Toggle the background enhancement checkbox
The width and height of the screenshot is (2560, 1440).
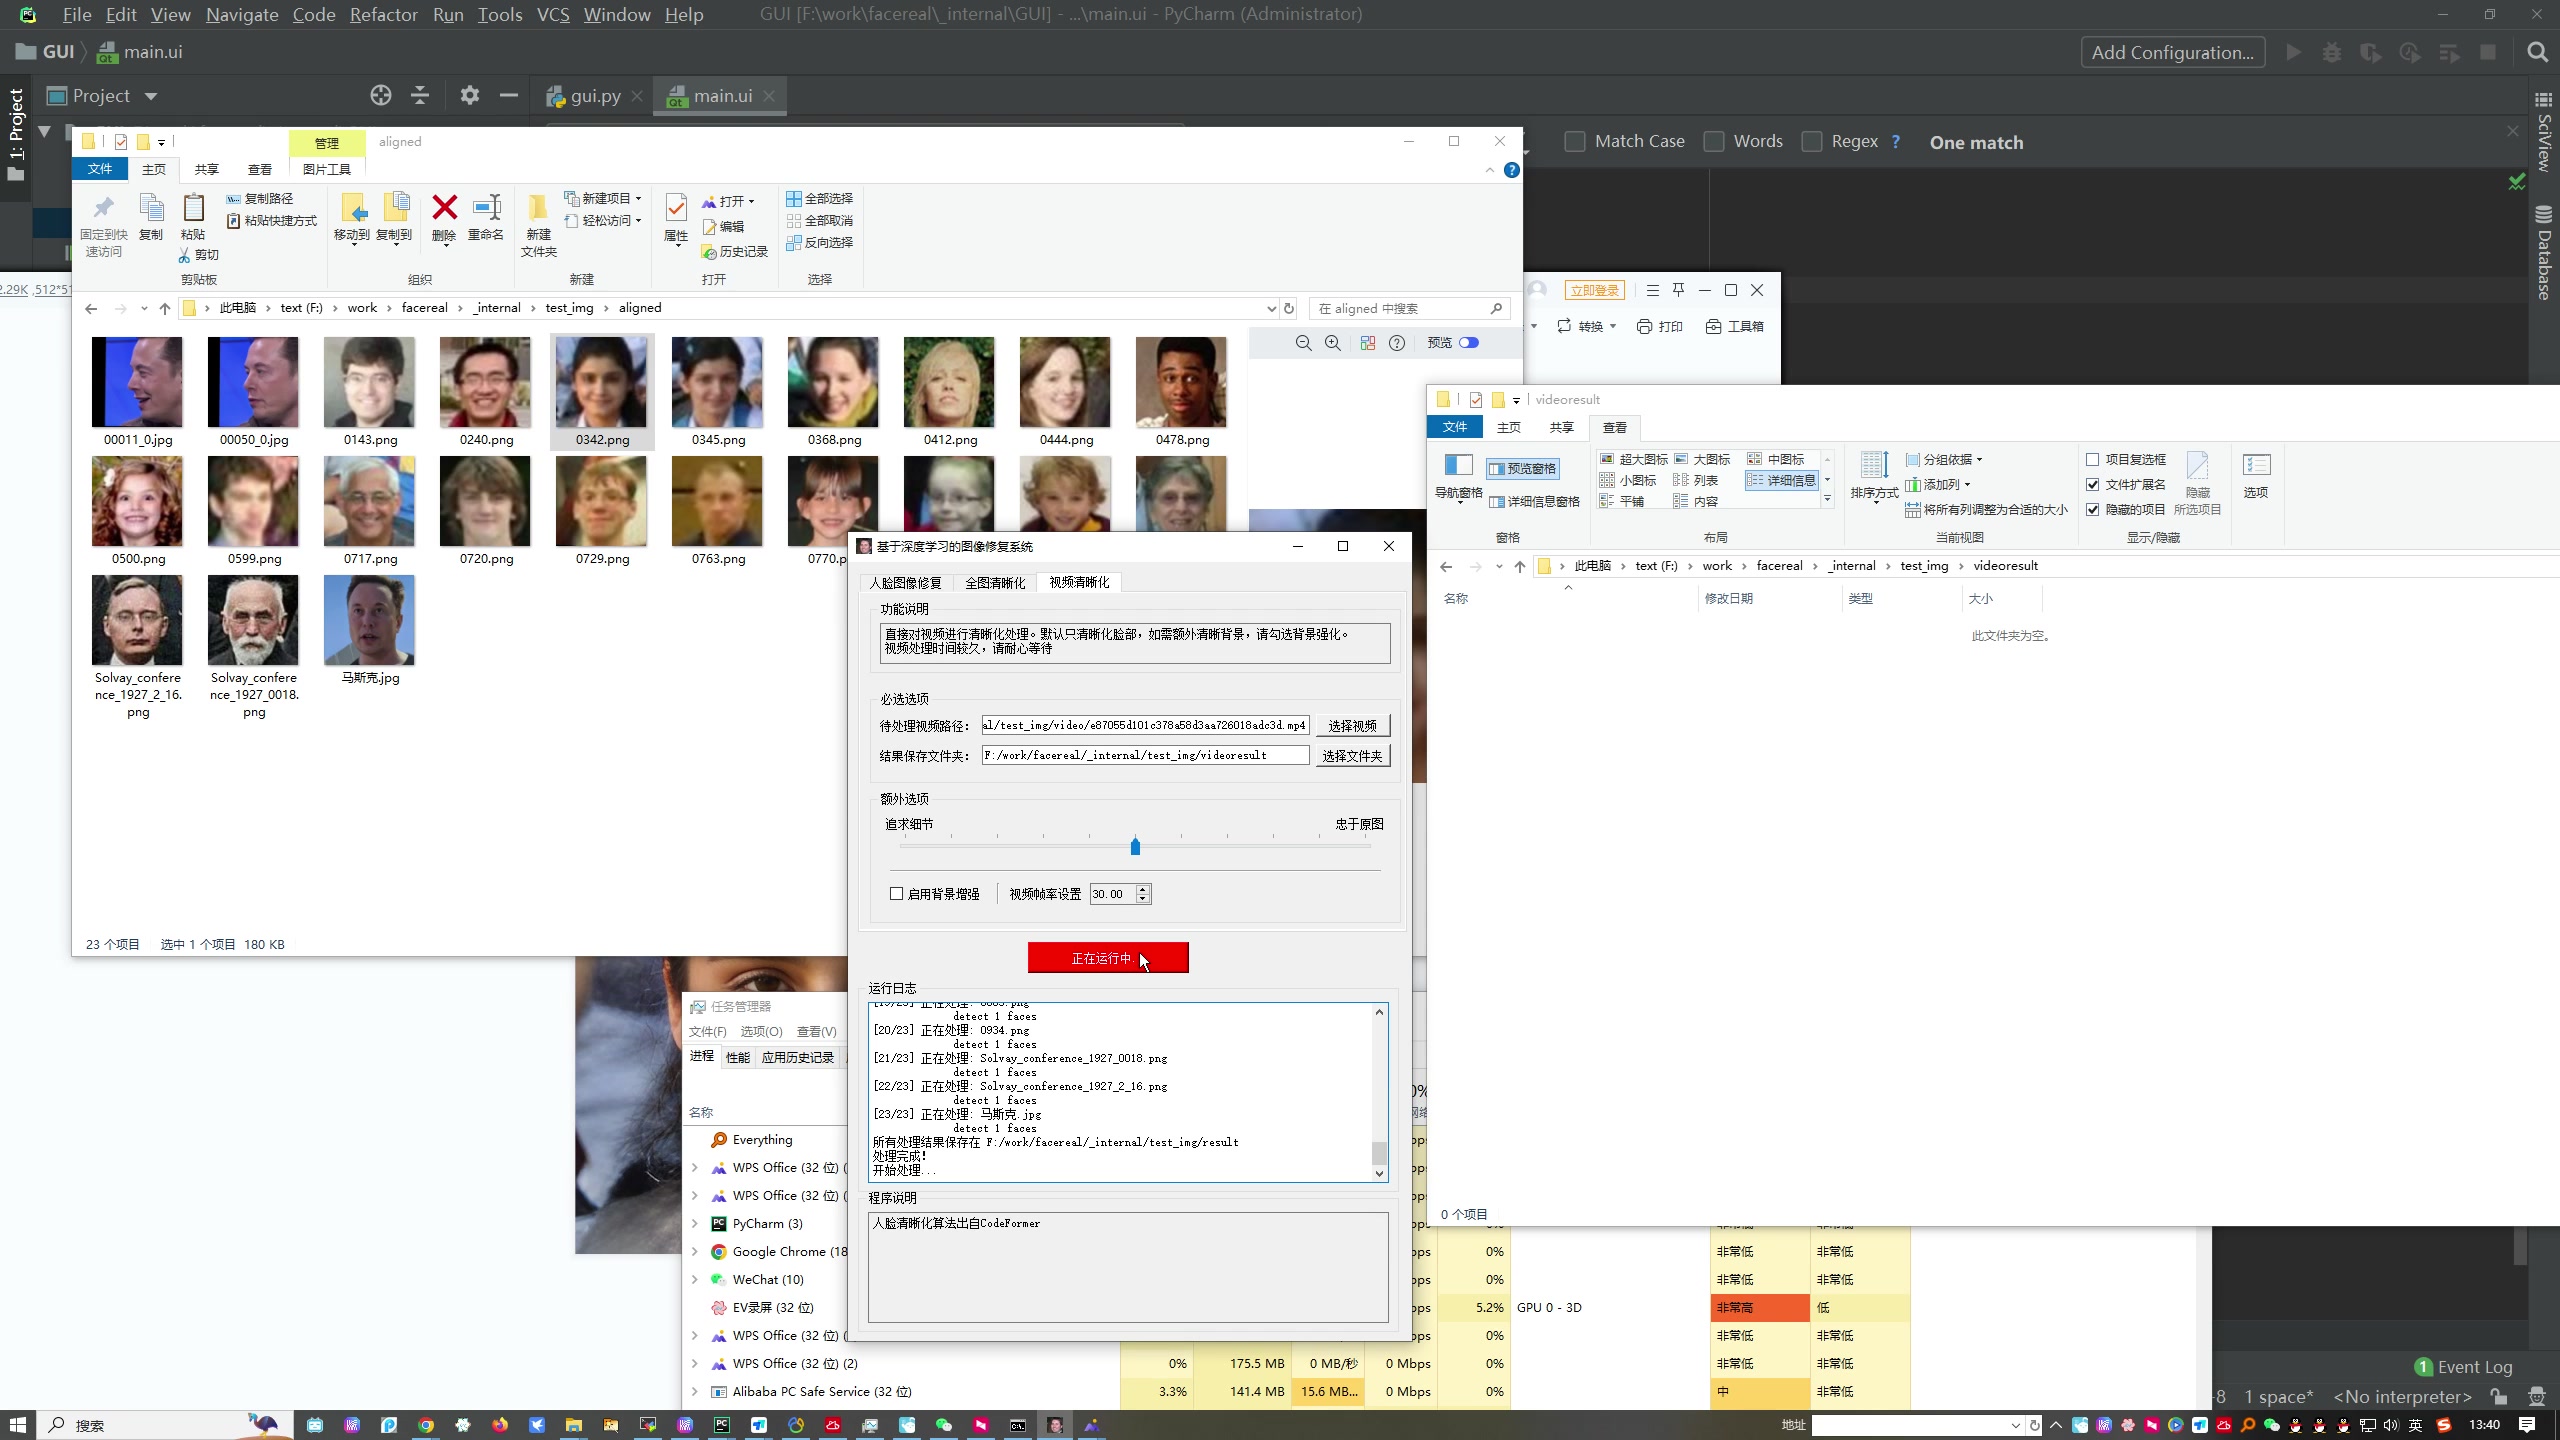(895, 893)
